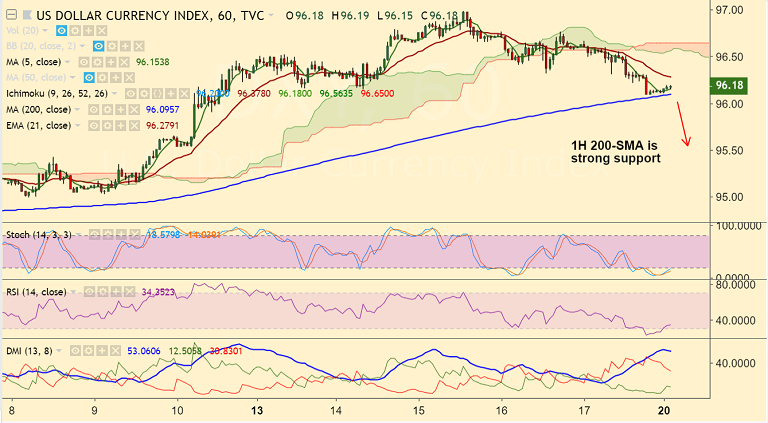Open settings gear for Vol (20)
The width and height of the screenshot is (768, 423).
(x=75, y=30)
